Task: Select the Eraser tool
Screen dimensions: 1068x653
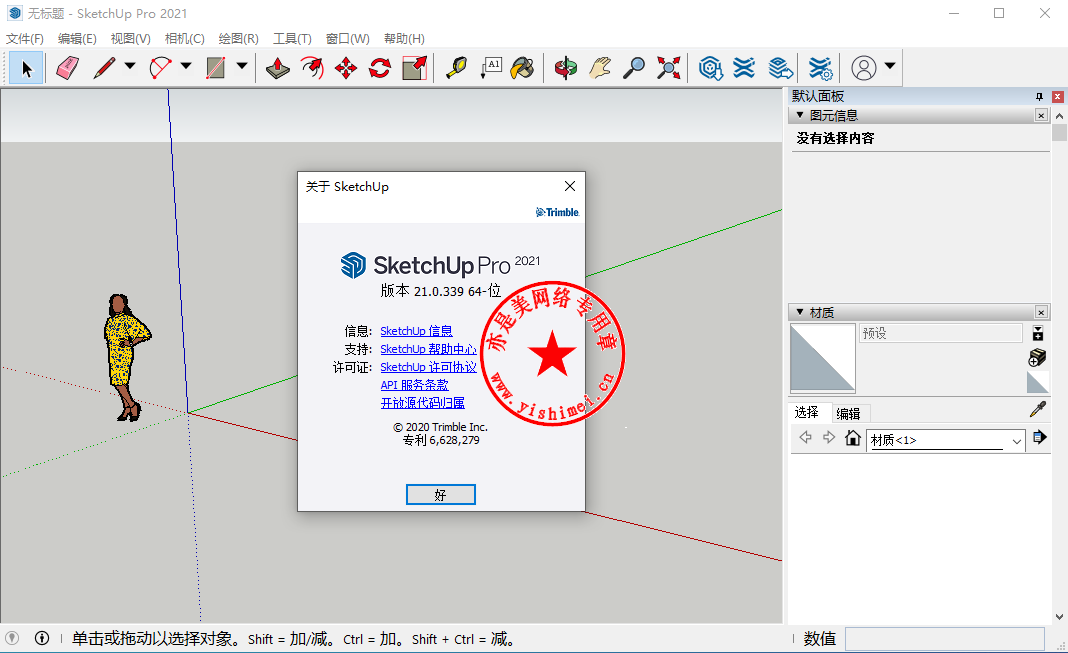Action: [x=67, y=68]
